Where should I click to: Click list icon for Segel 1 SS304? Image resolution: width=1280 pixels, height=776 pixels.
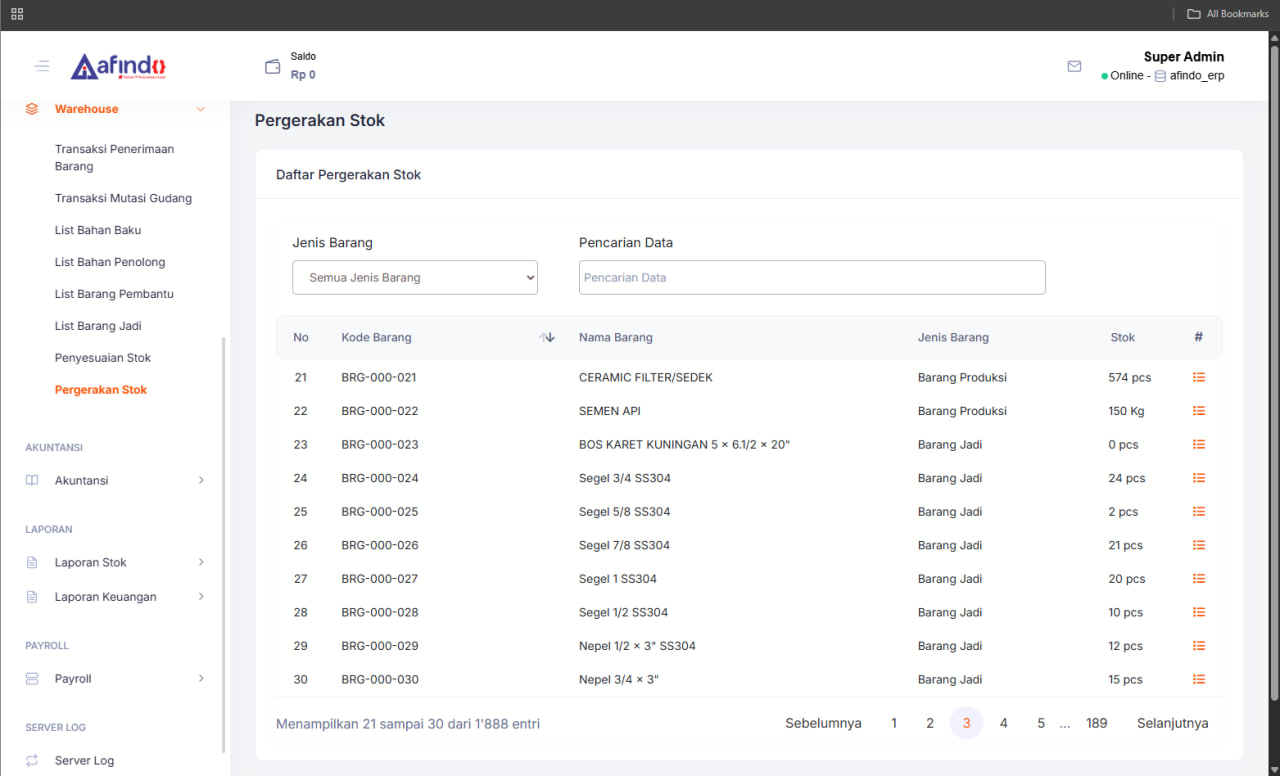(1199, 578)
